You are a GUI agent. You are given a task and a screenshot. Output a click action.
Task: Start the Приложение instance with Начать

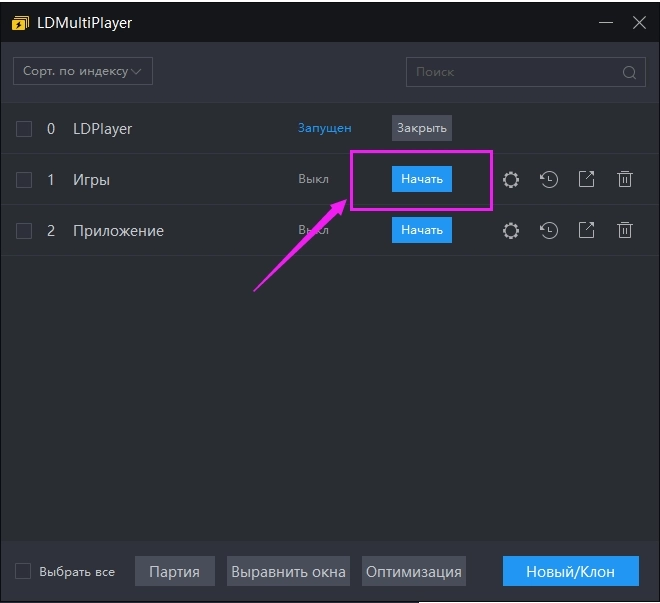(x=421, y=230)
